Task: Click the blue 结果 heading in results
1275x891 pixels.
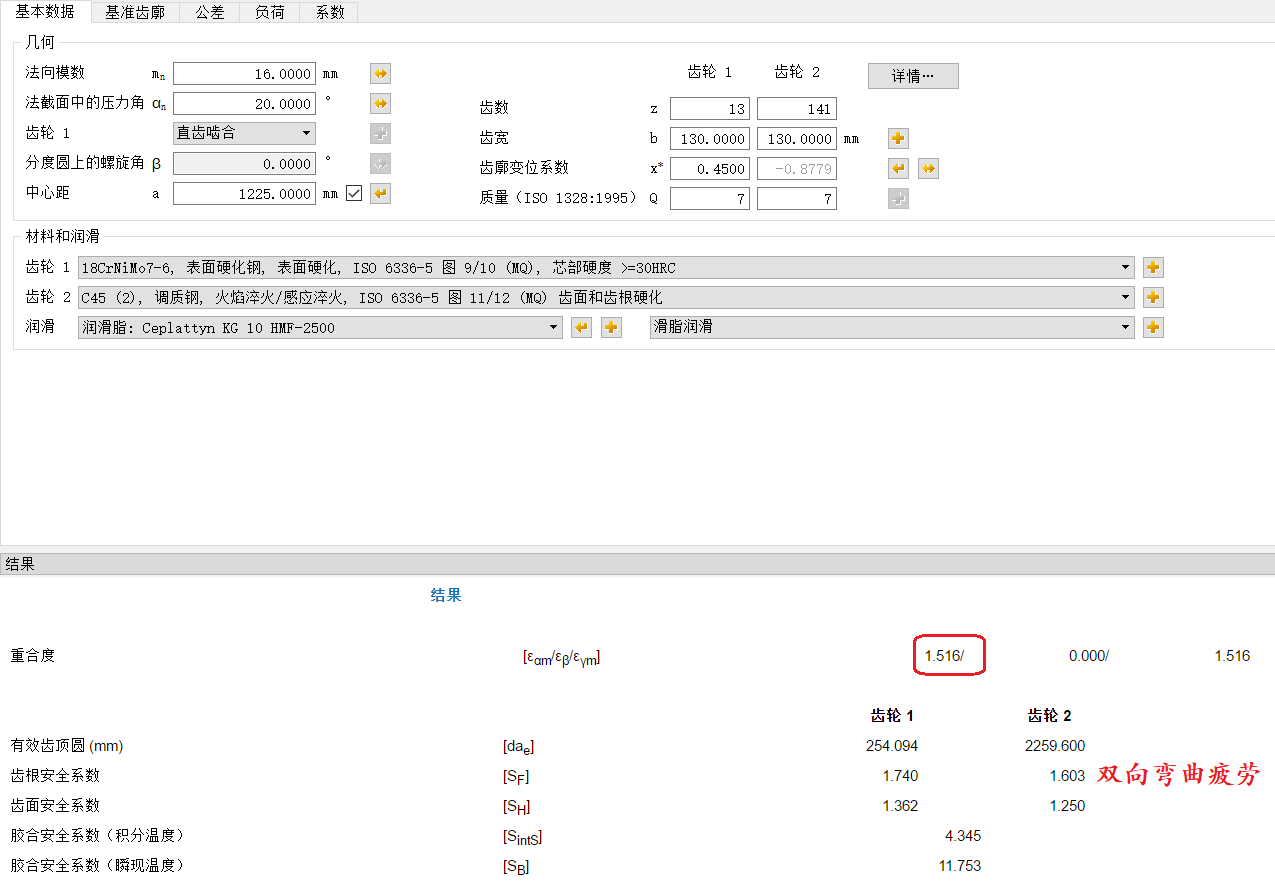Action: [x=446, y=595]
